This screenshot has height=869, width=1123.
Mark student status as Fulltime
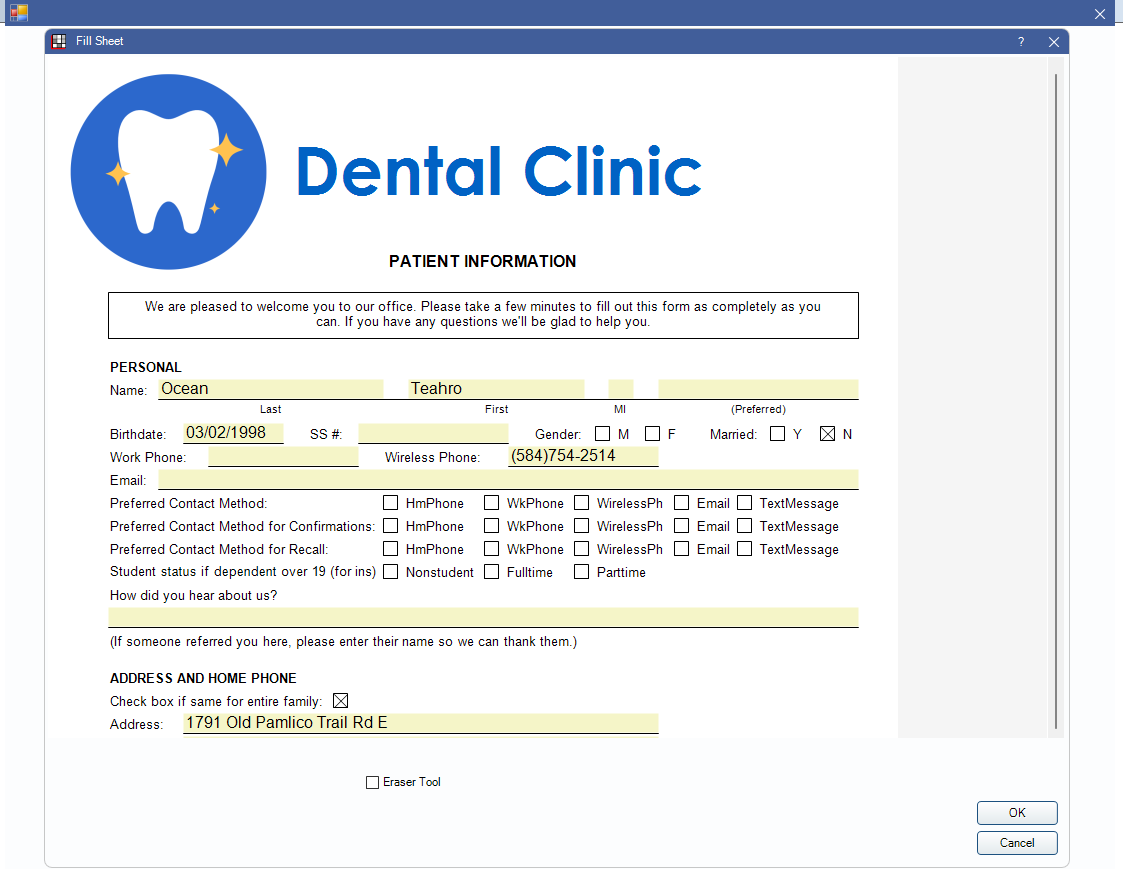(x=491, y=571)
